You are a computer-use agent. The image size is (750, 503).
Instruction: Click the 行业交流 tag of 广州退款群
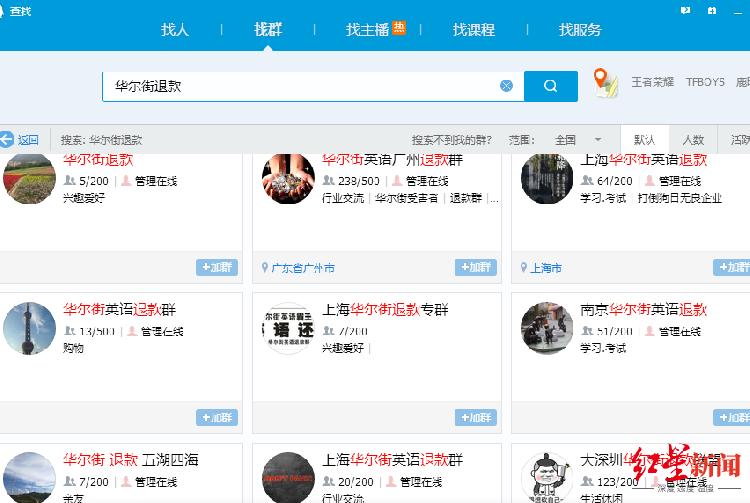tap(343, 198)
